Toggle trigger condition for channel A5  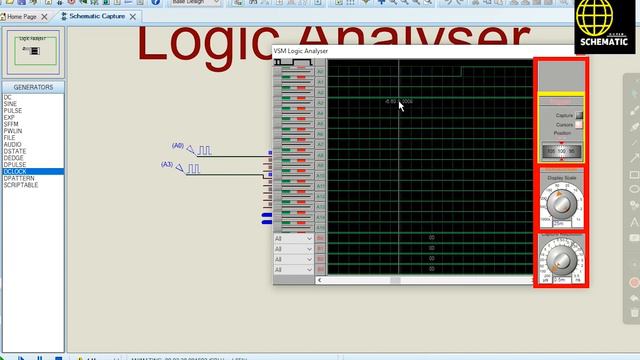tap(294, 124)
